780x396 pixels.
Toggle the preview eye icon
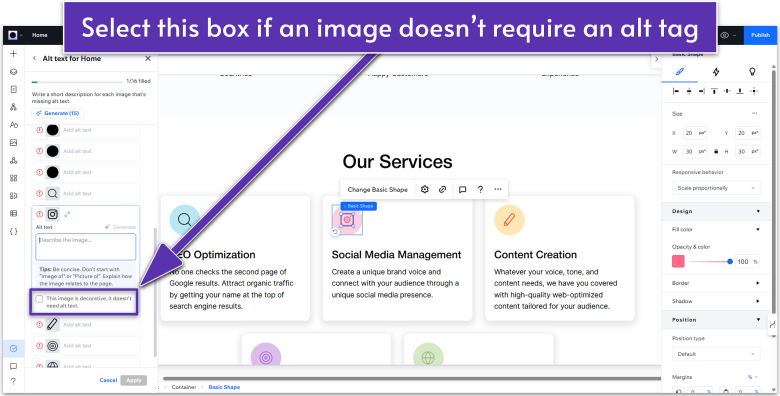tap(724, 35)
